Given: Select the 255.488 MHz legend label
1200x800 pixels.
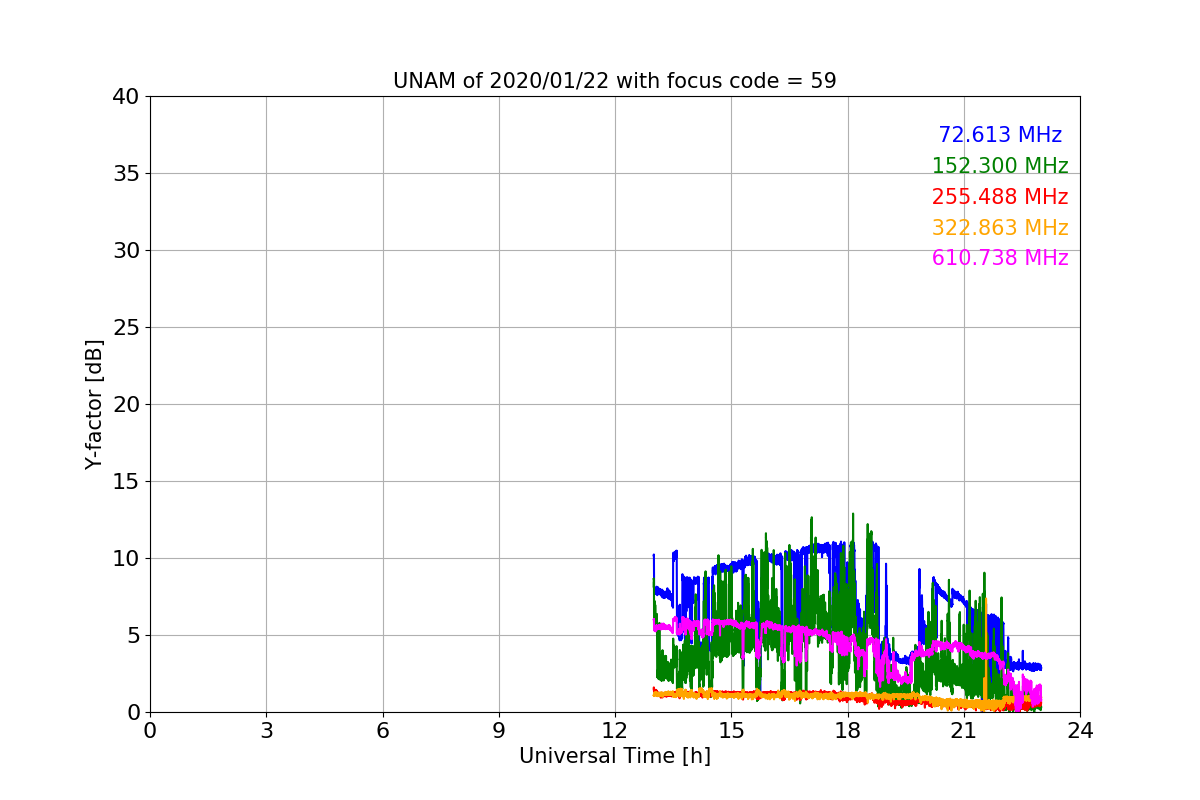Looking at the screenshot, I should tap(1000, 197).
